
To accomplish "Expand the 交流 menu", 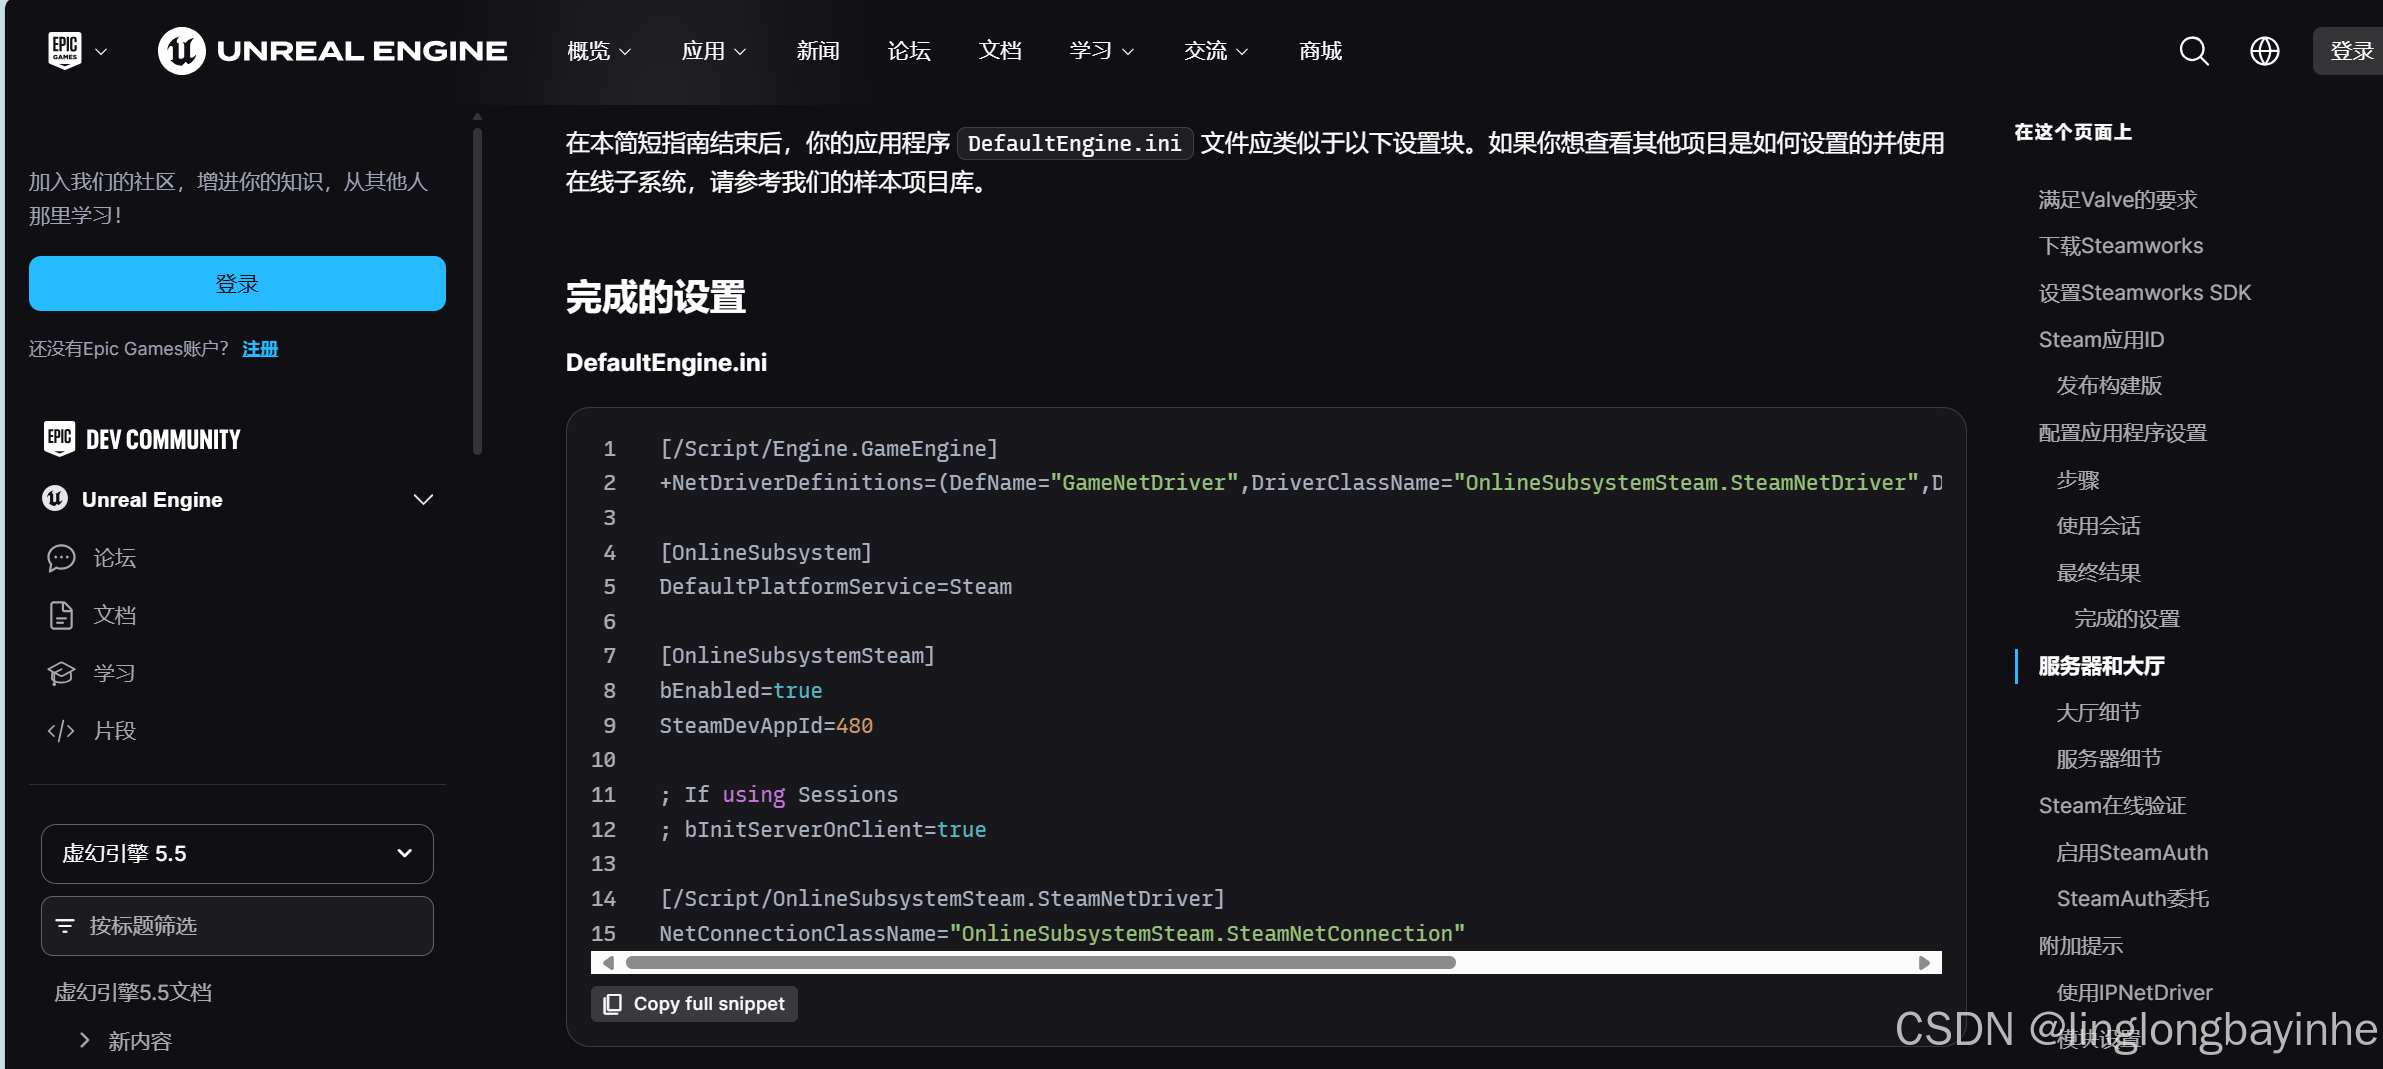I will (1216, 51).
